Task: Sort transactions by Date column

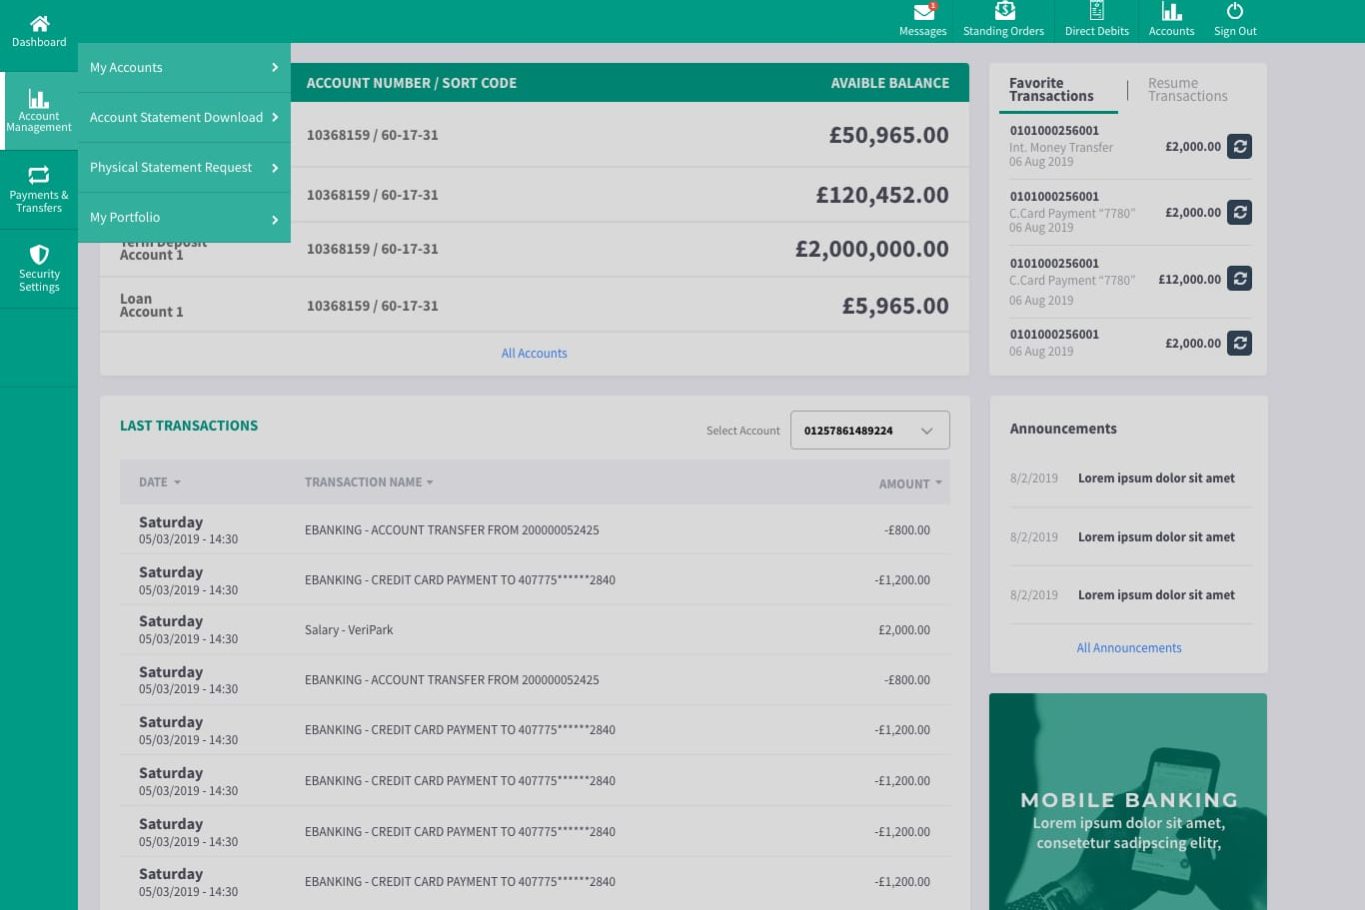Action: (x=159, y=483)
